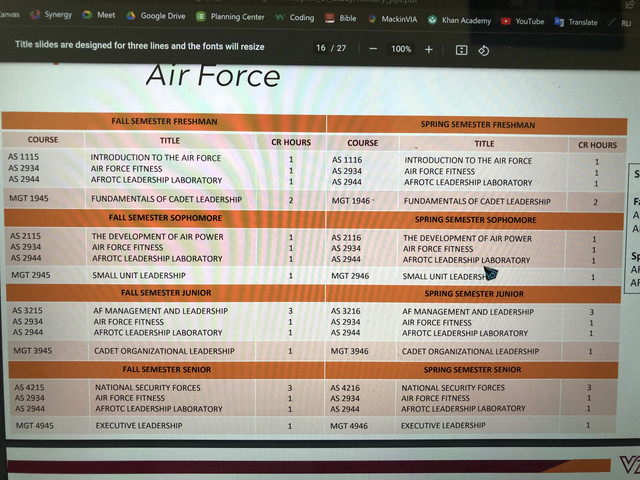The height and width of the screenshot is (480, 640).
Task: Click the MGT 1945 course code
Action: tap(29, 198)
